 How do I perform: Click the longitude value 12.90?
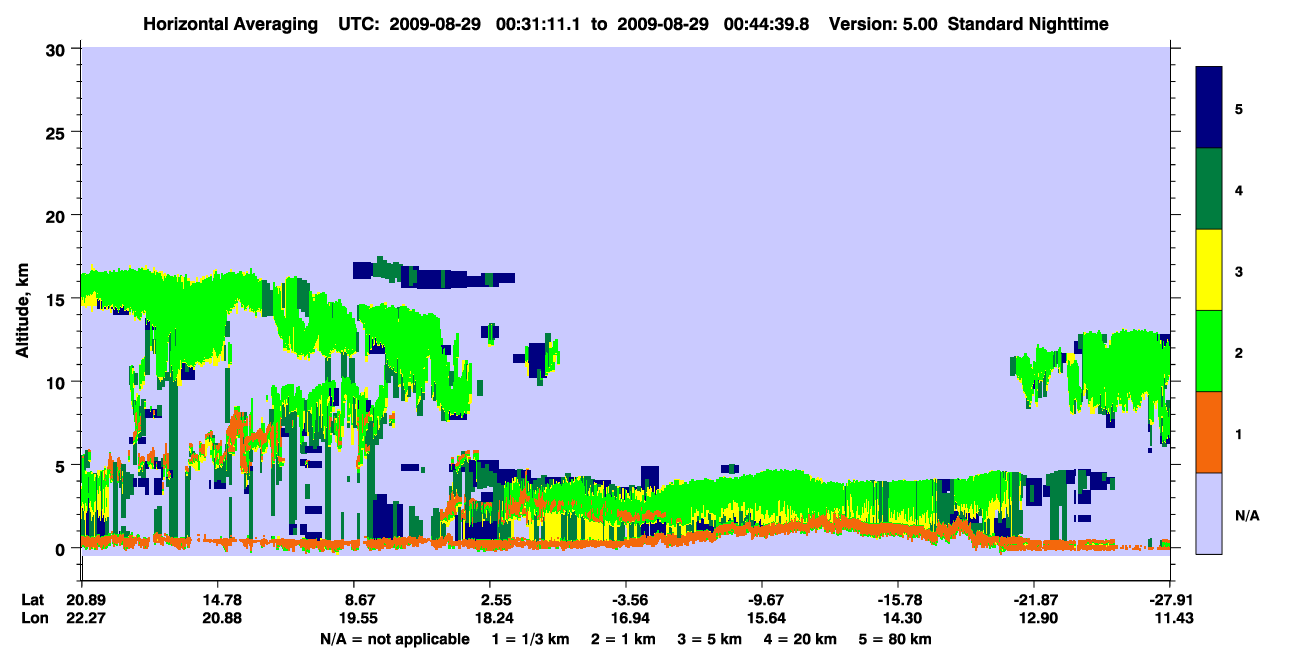1039,618
